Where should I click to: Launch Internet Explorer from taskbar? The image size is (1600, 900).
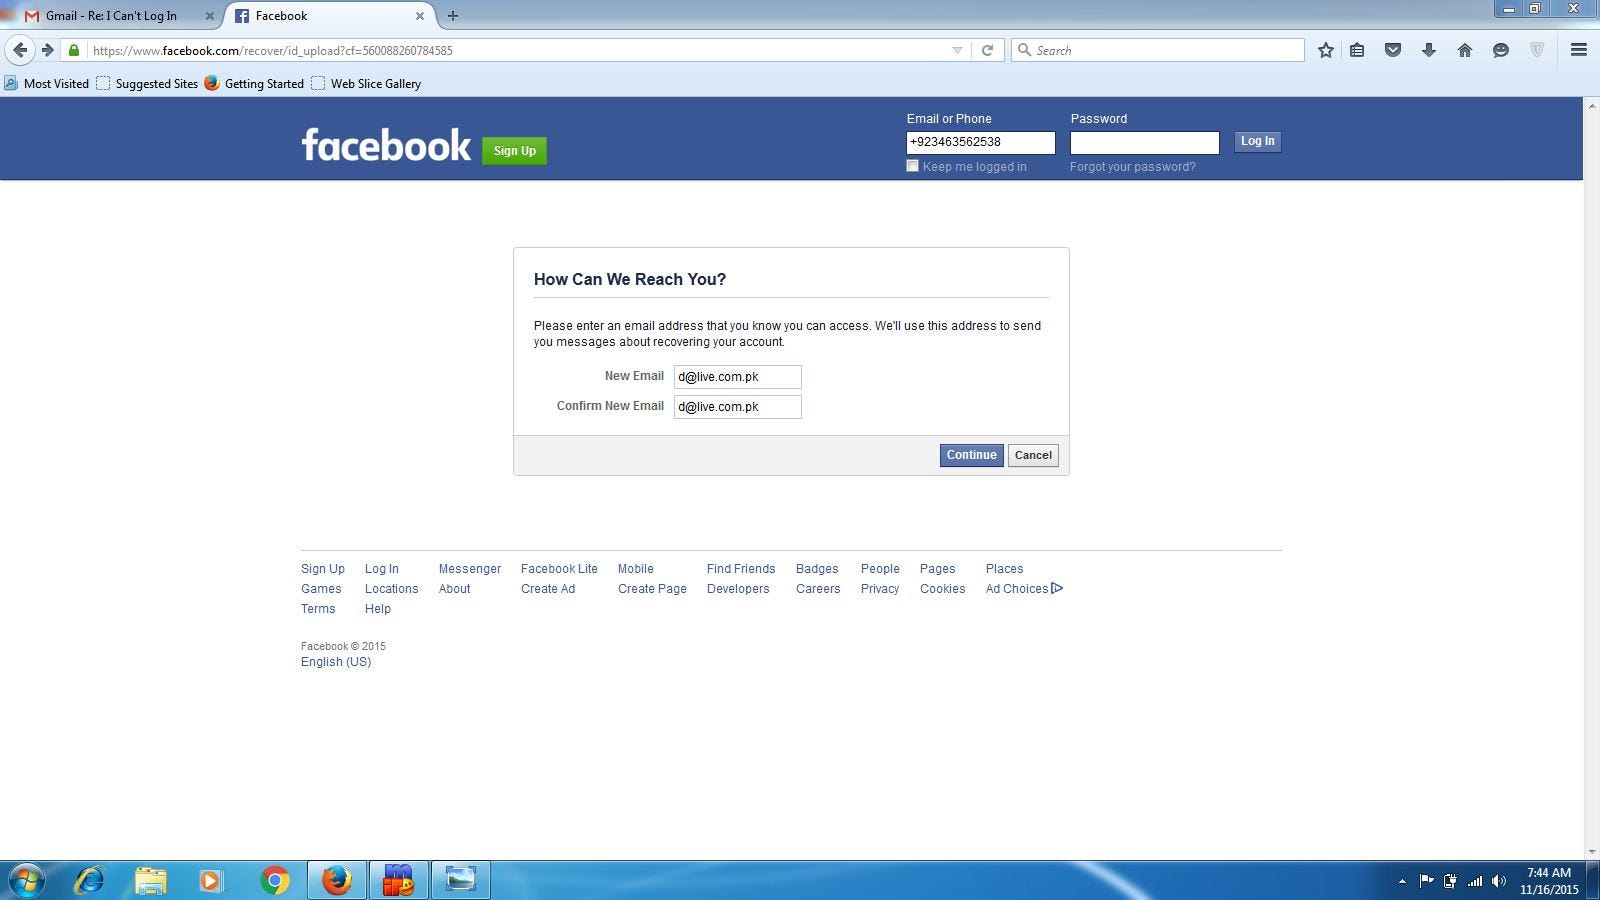89,880
